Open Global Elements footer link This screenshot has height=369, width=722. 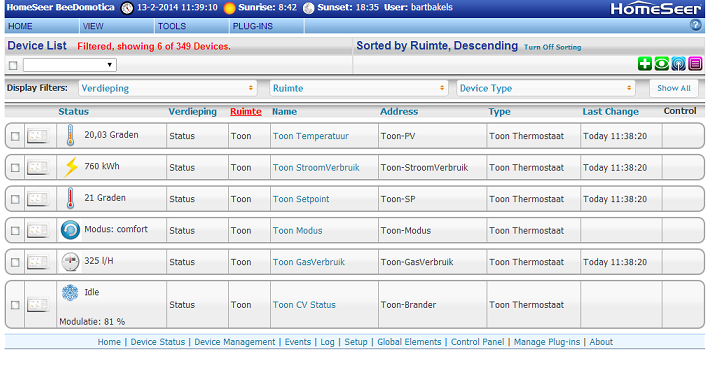tap(409, 342)
